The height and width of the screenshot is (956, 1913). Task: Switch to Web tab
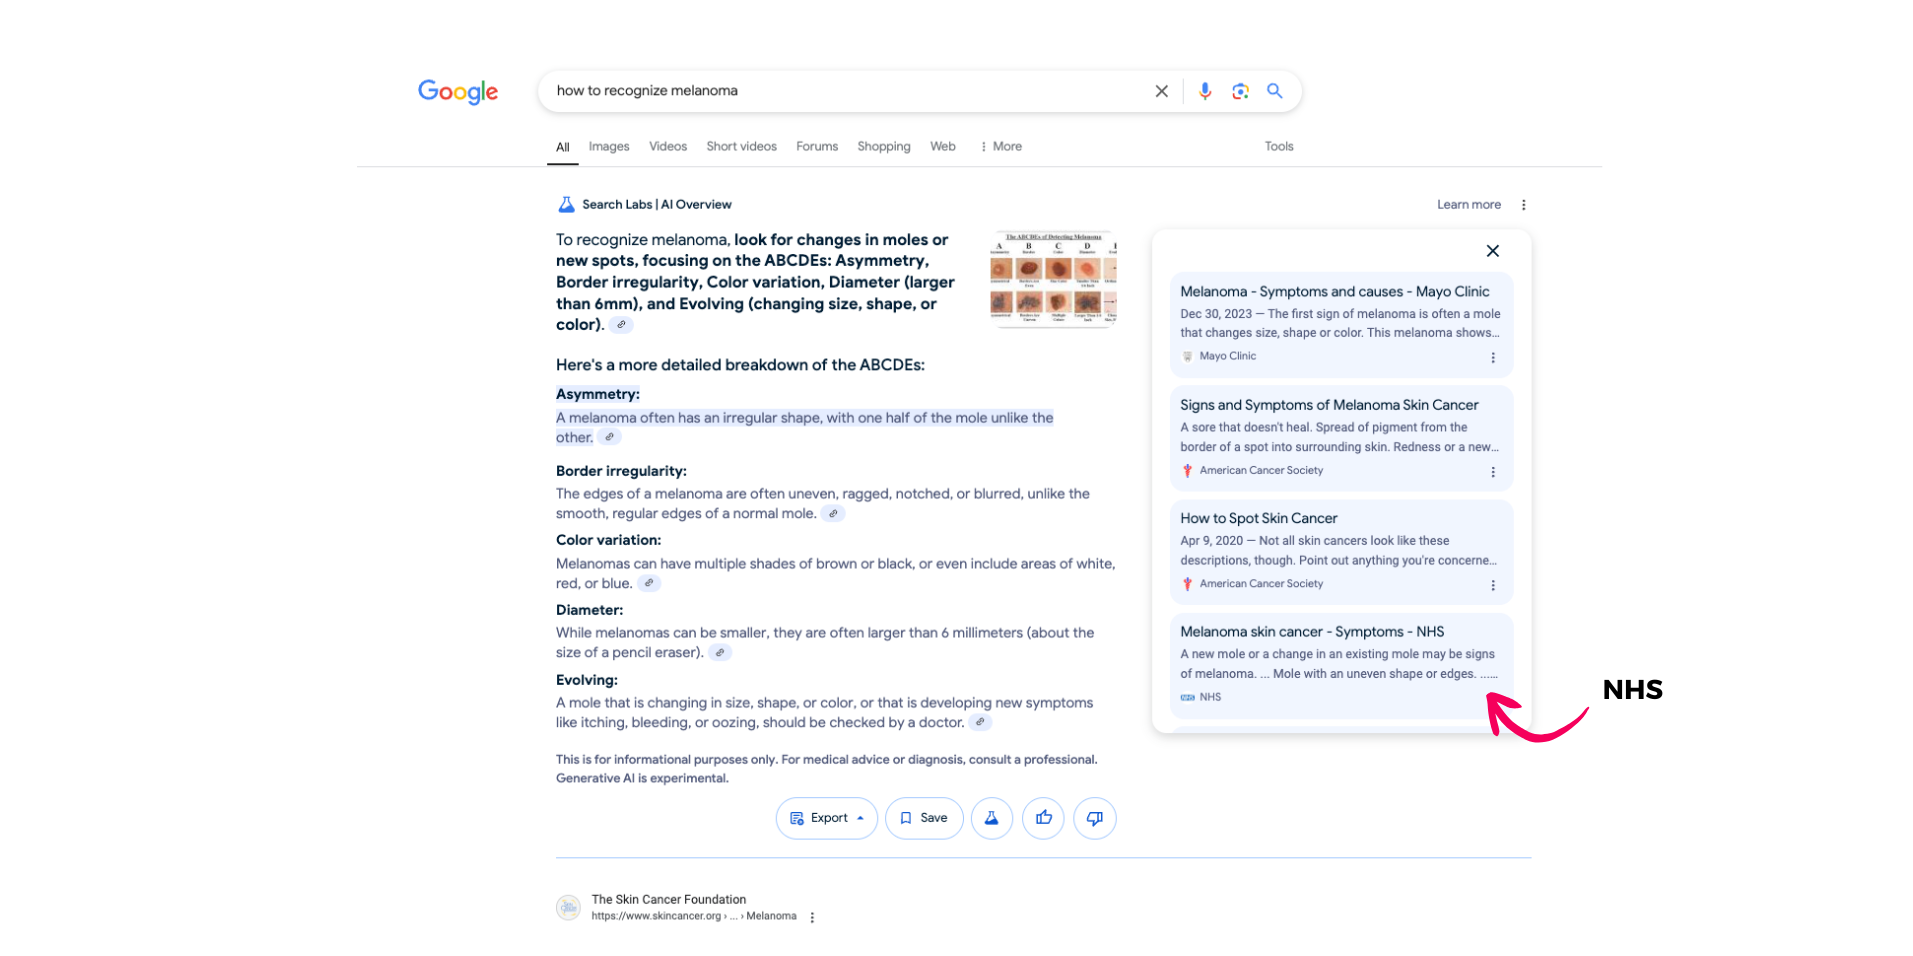click(x=943, y=146)
